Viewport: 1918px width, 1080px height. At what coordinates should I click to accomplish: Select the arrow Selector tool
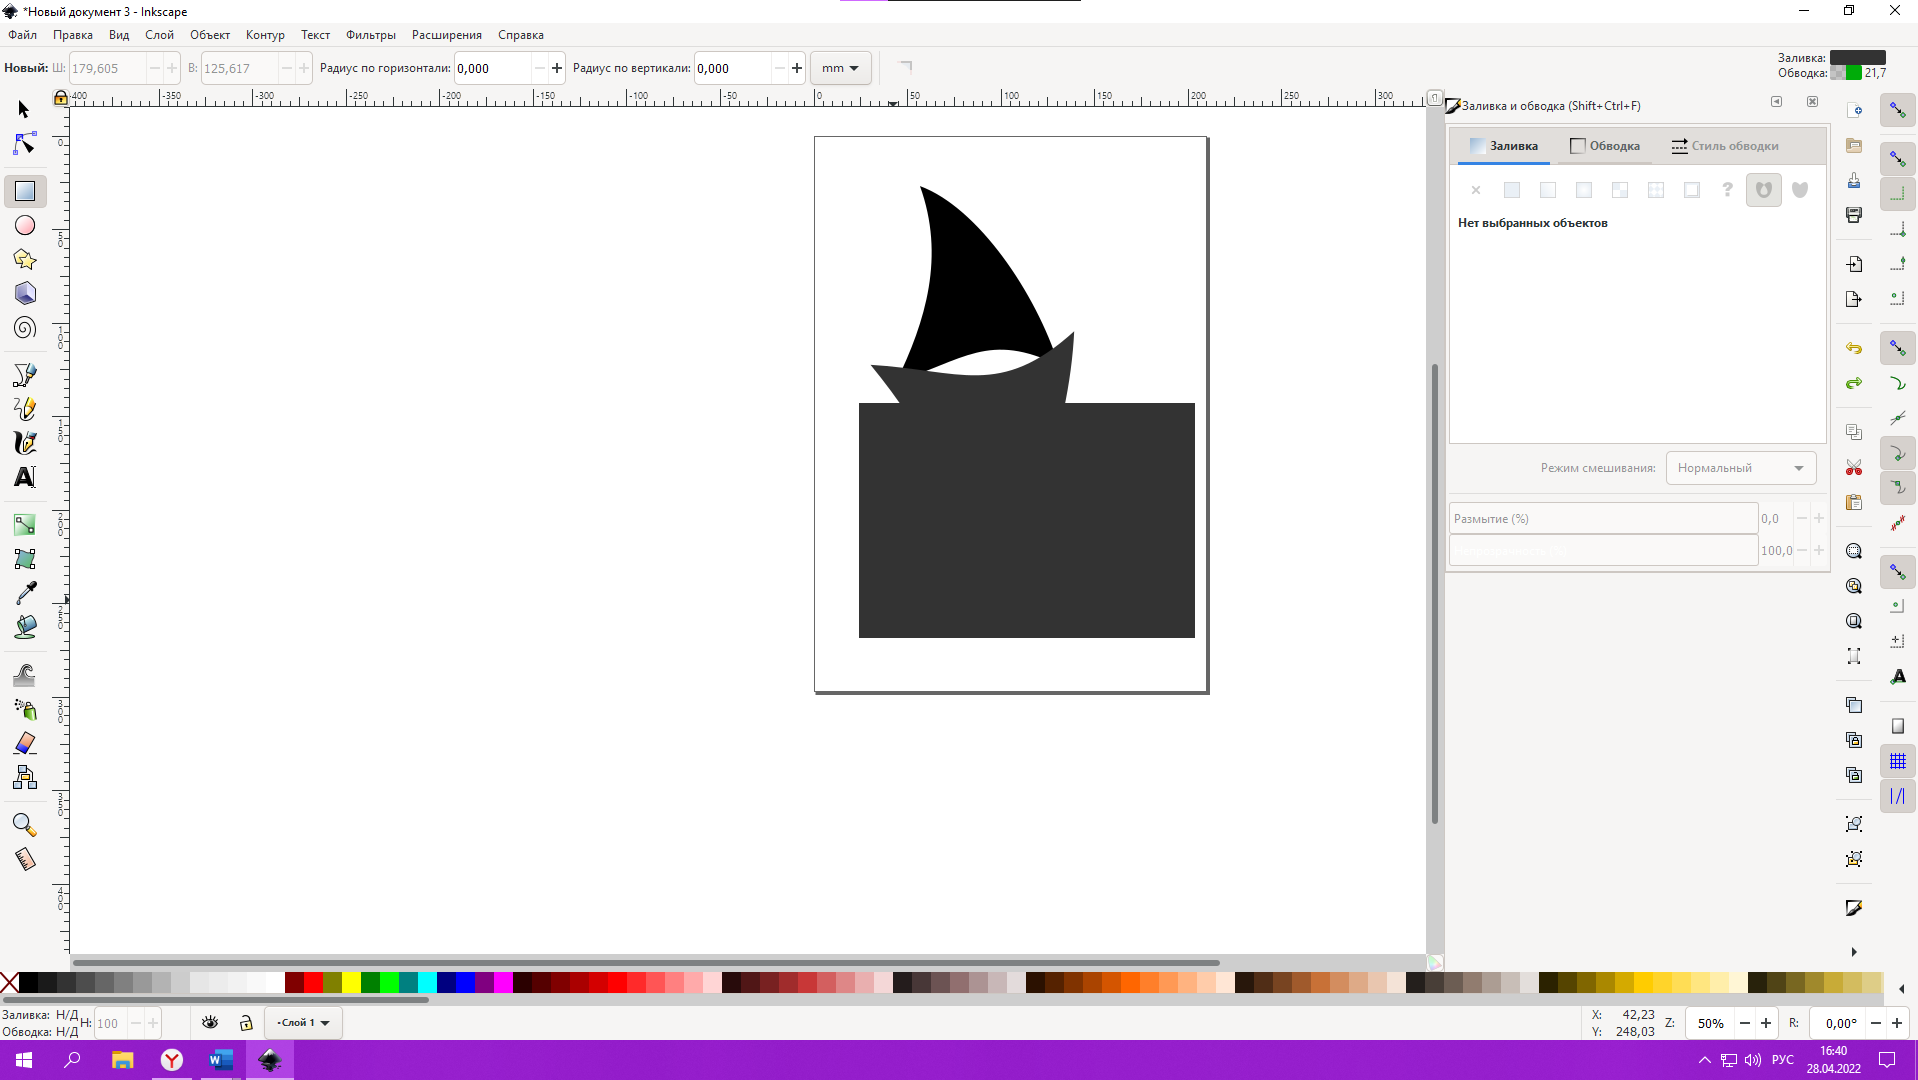[x=24, y=110]
